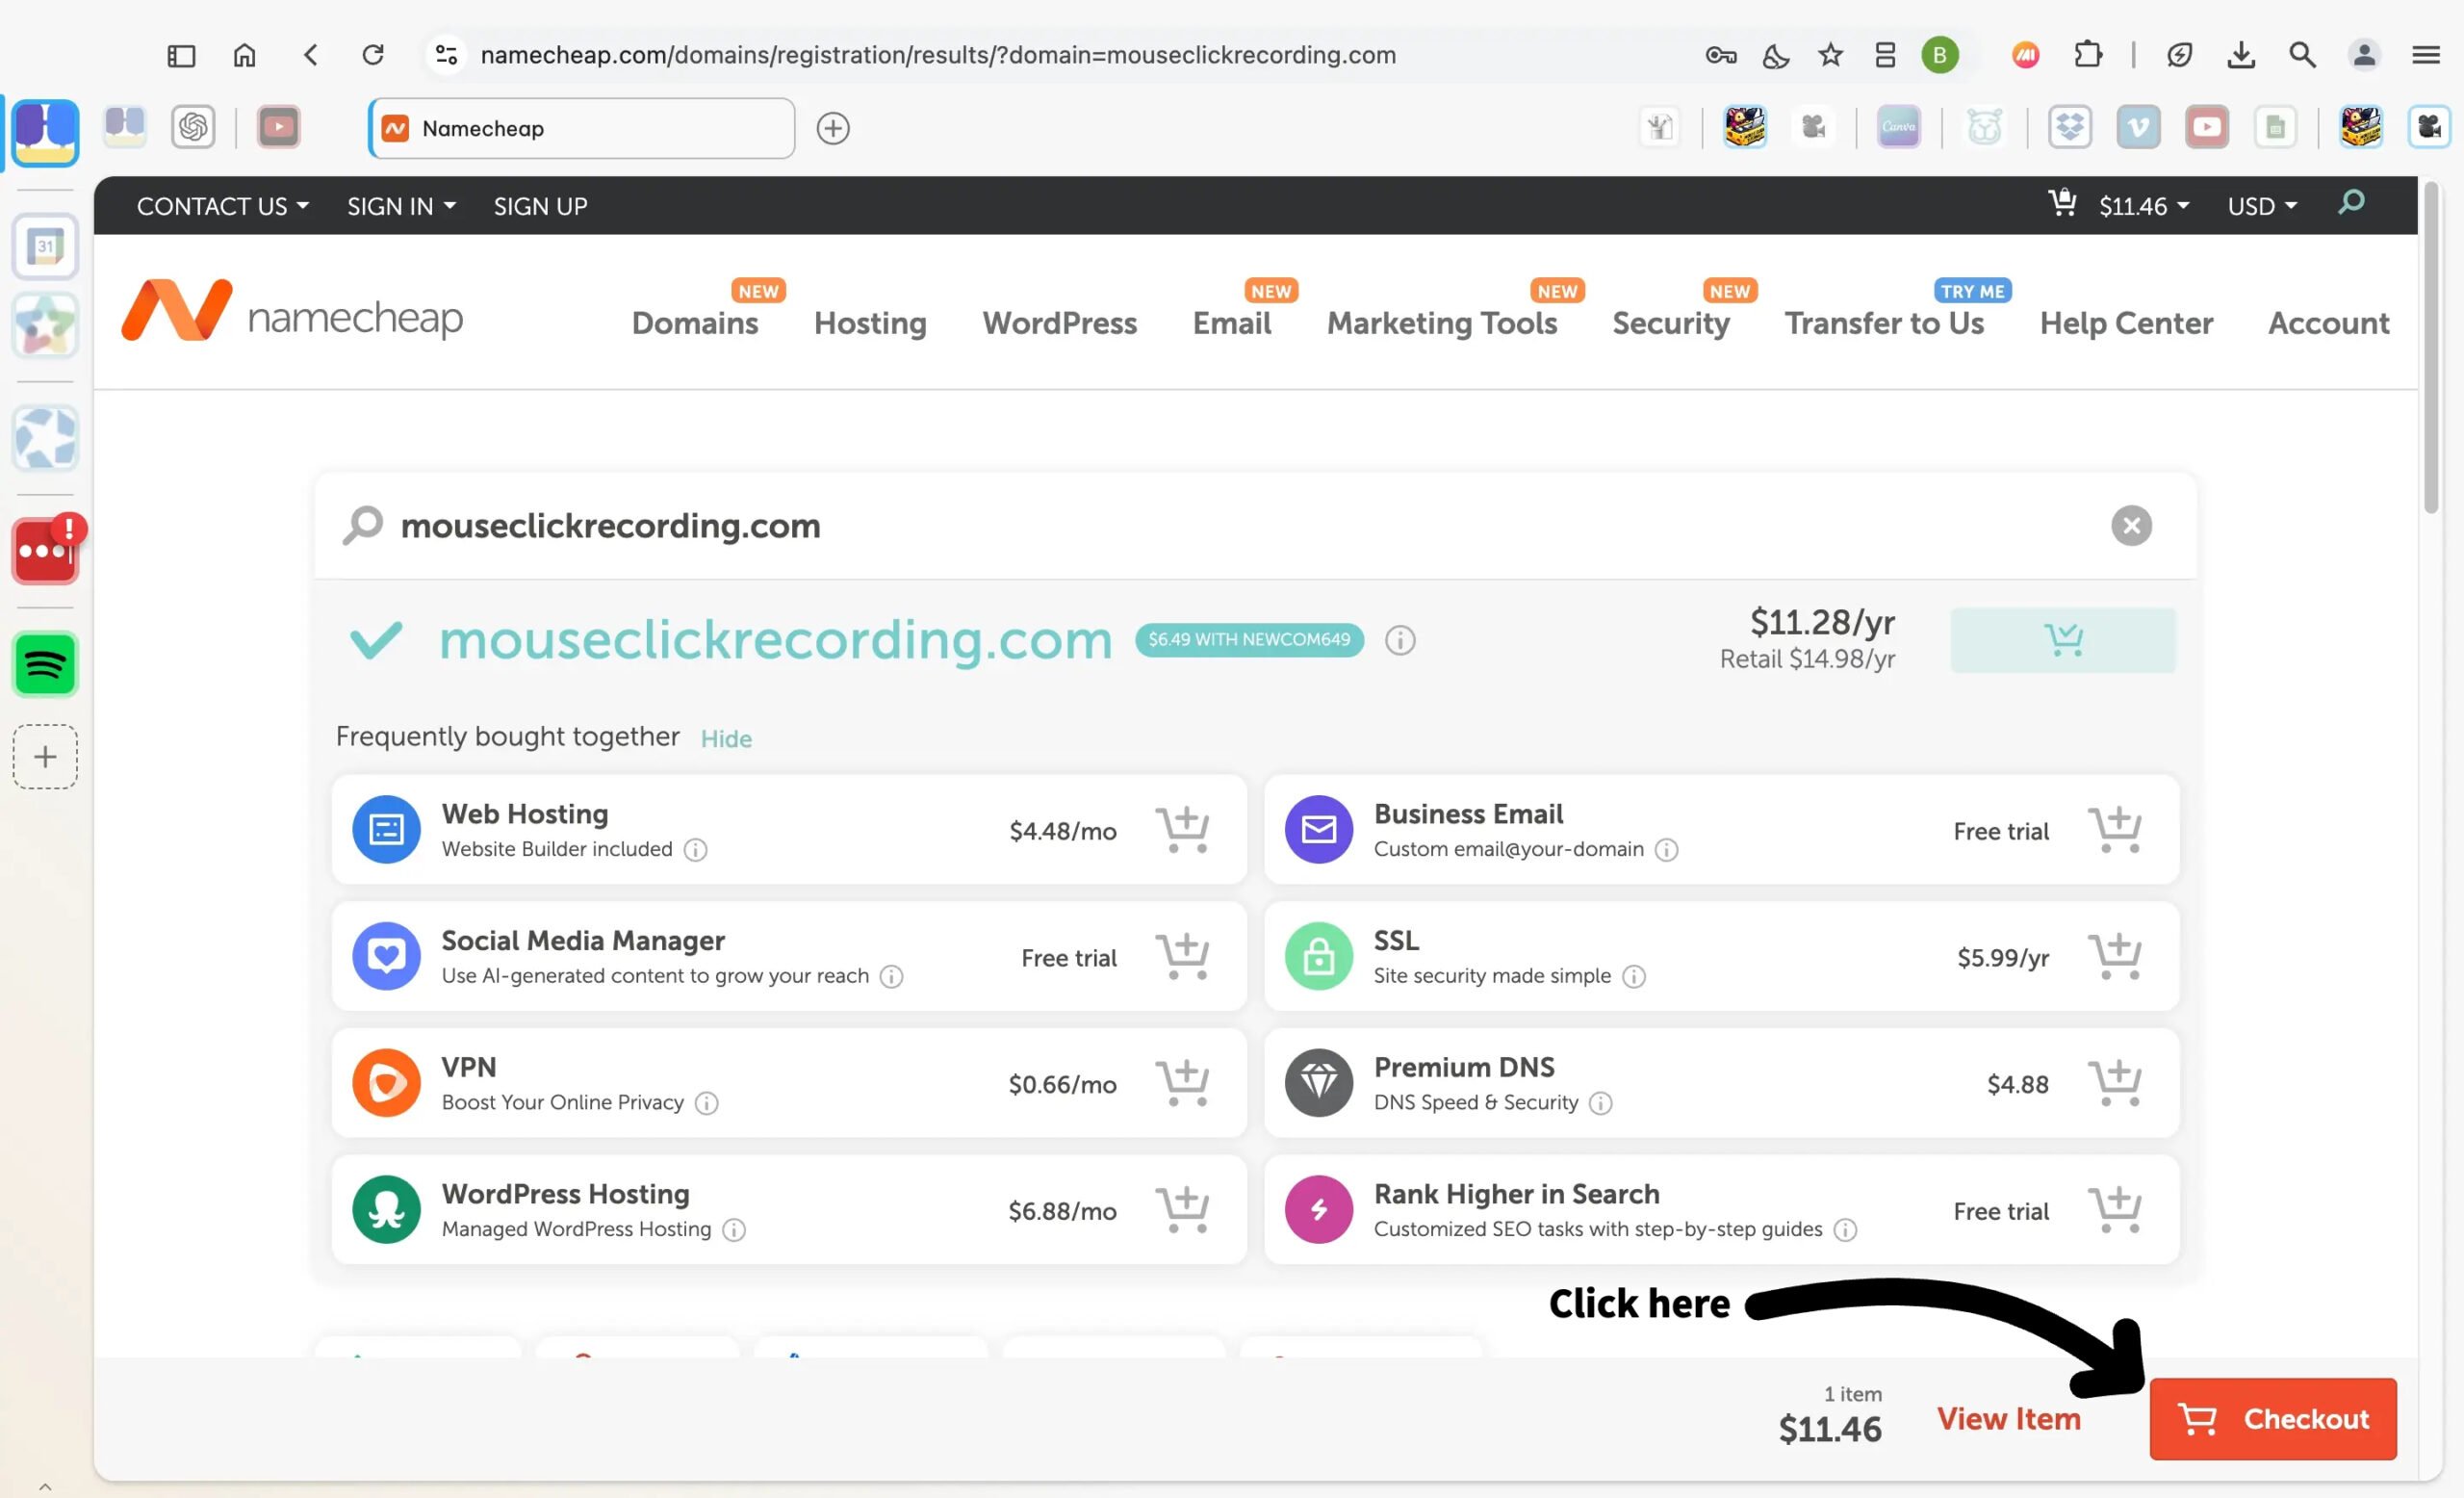
Task: Add Premium DNS to cart
Action: pos(2115,1084)
